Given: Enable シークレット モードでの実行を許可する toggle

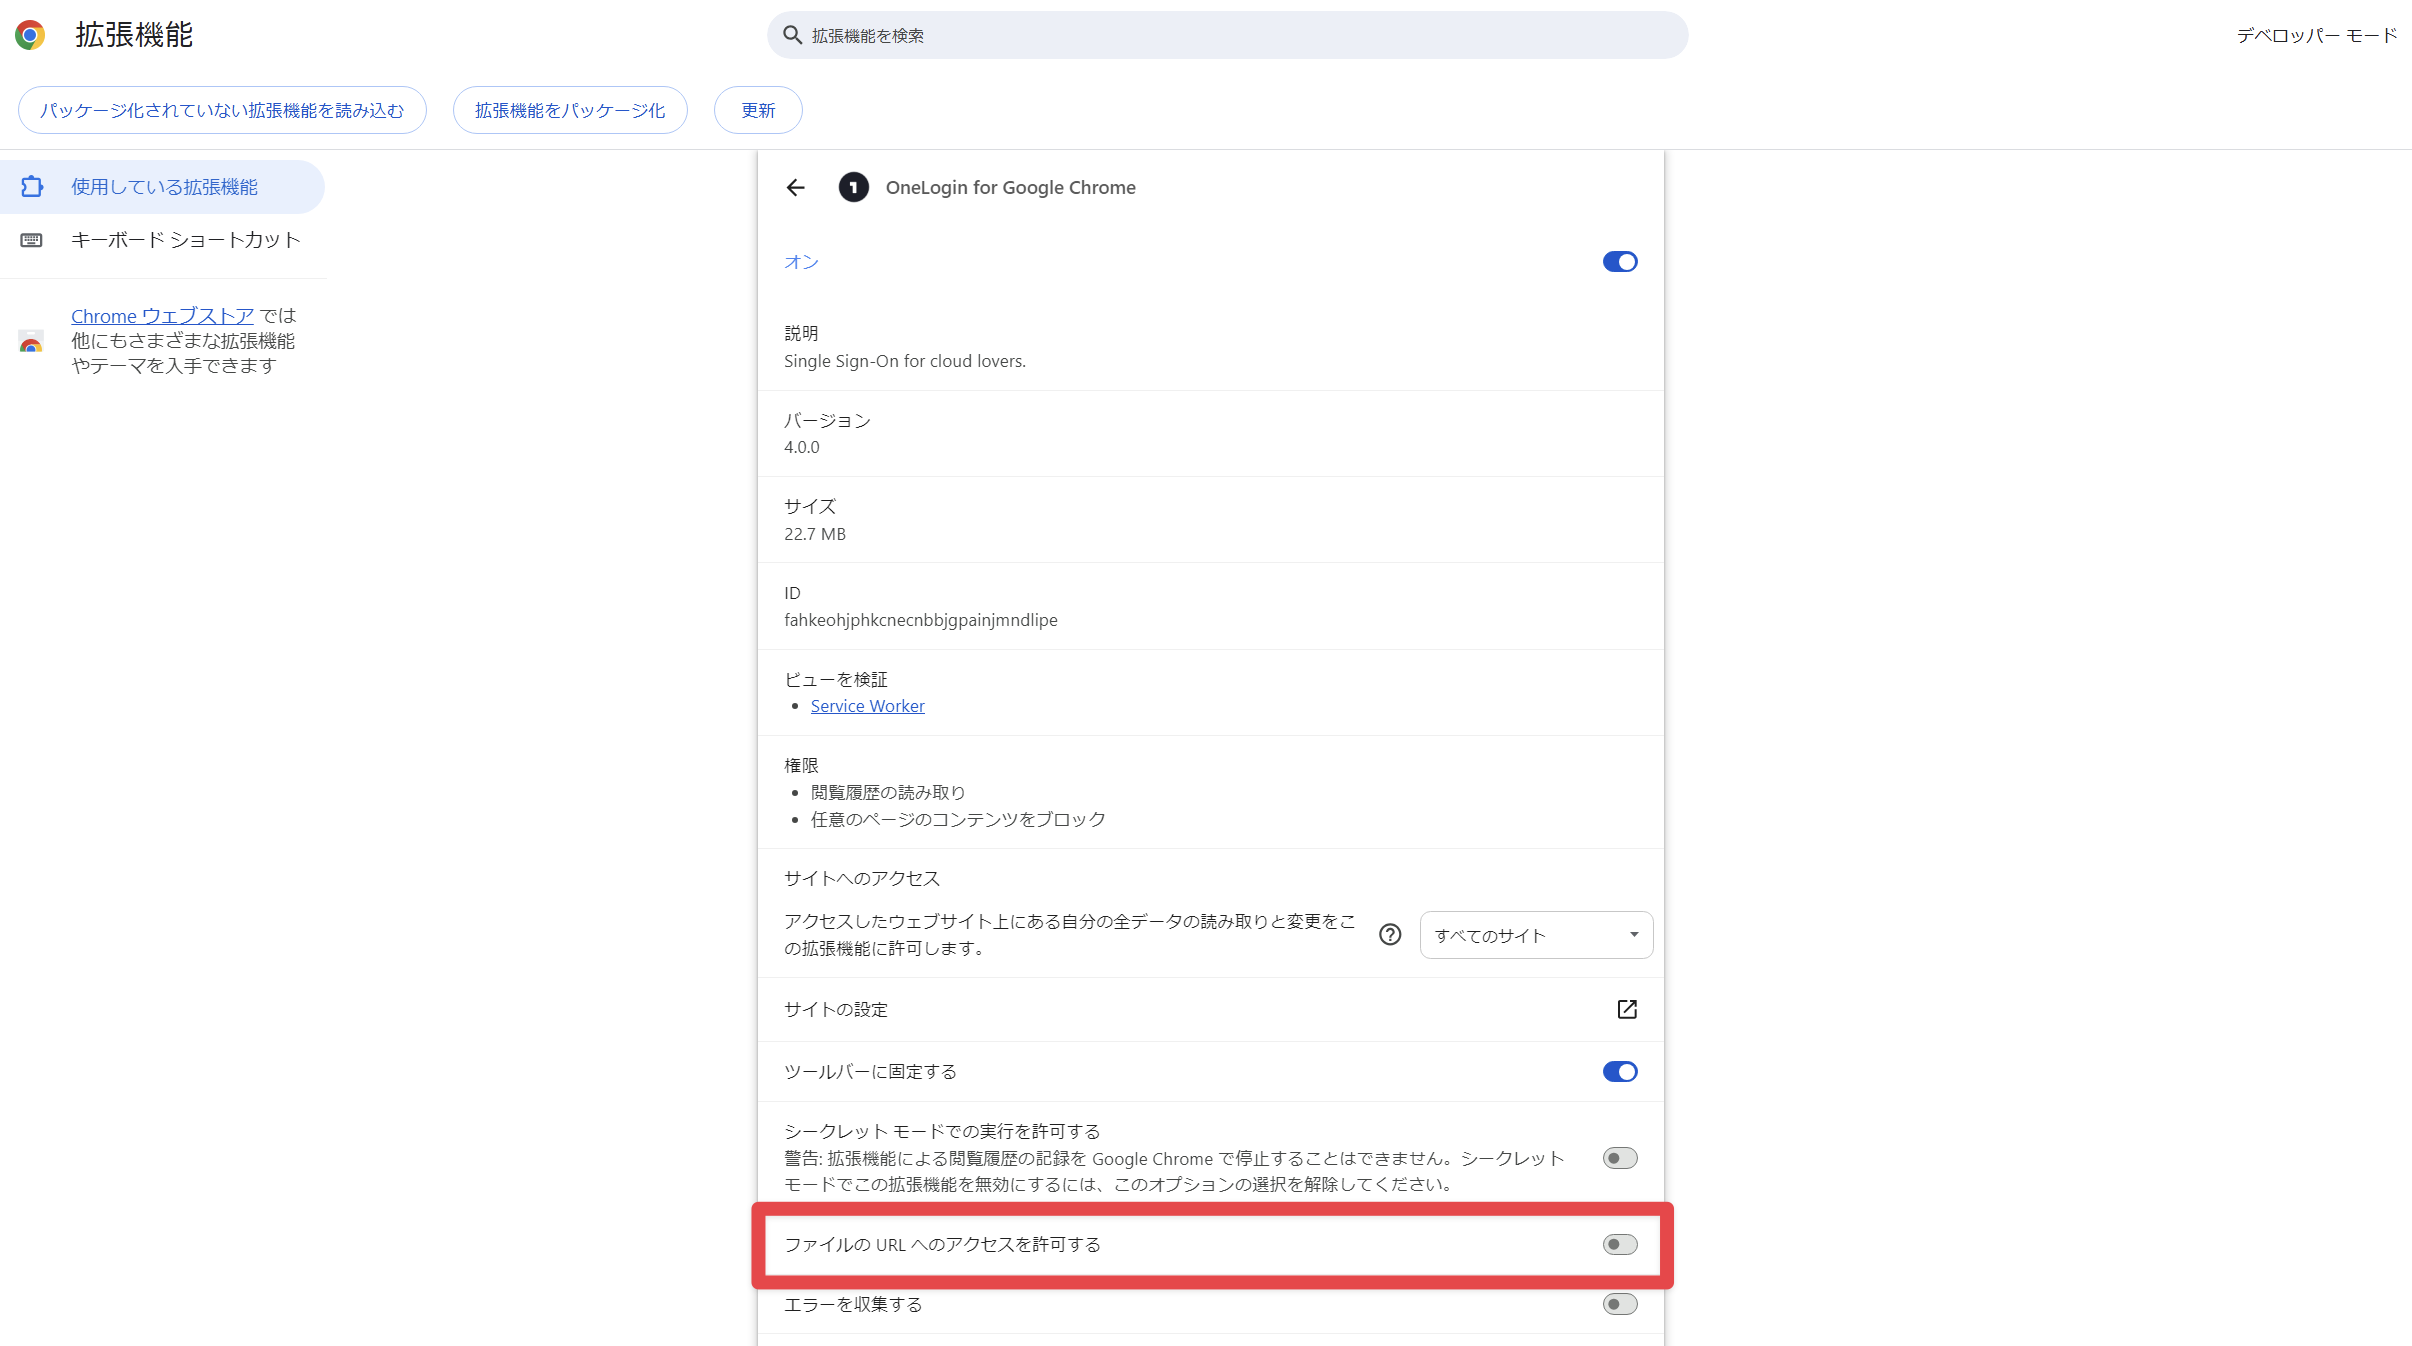Looking at the screenshot, I should (1620, 1158).
